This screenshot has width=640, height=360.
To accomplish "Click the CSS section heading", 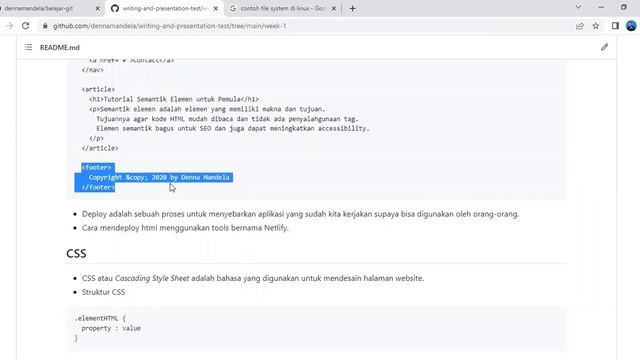I will (x=76, y=253).
